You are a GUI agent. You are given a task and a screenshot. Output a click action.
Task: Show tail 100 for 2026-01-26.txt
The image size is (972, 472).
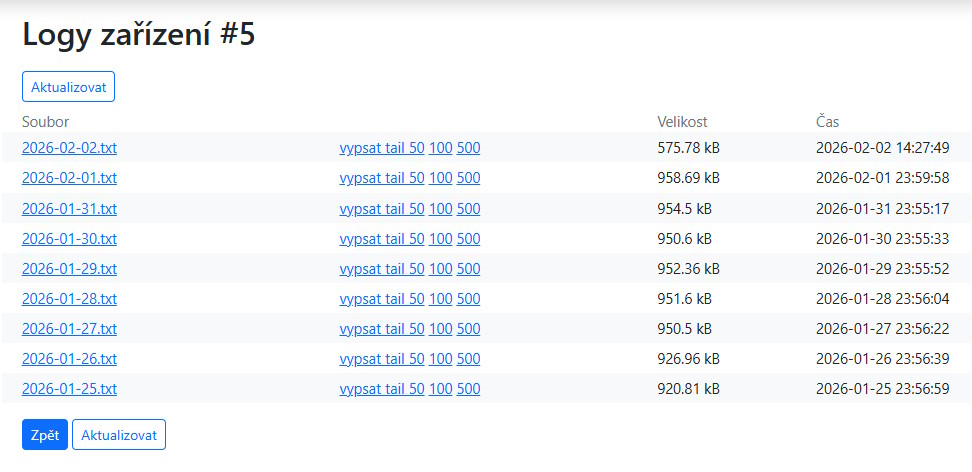(x=440, y=359)
